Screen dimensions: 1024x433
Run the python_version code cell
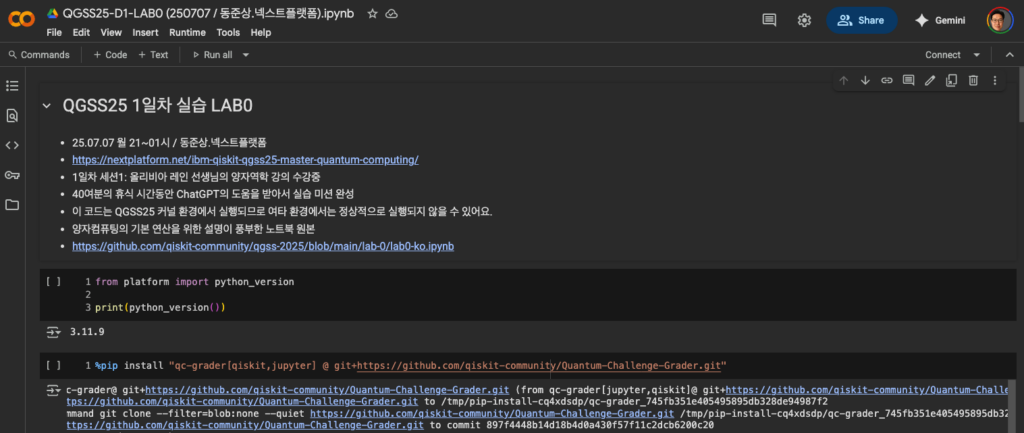tap(54, 281)
